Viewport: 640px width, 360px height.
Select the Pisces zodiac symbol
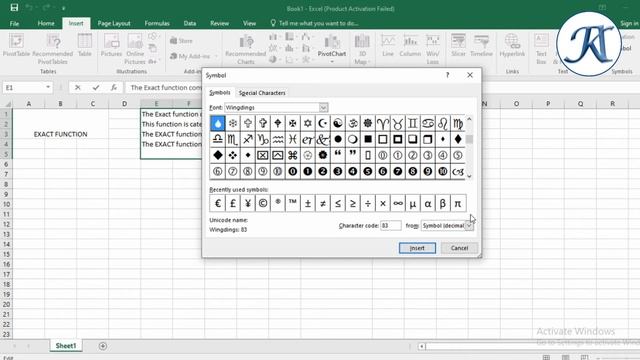[x=293, y=140]
